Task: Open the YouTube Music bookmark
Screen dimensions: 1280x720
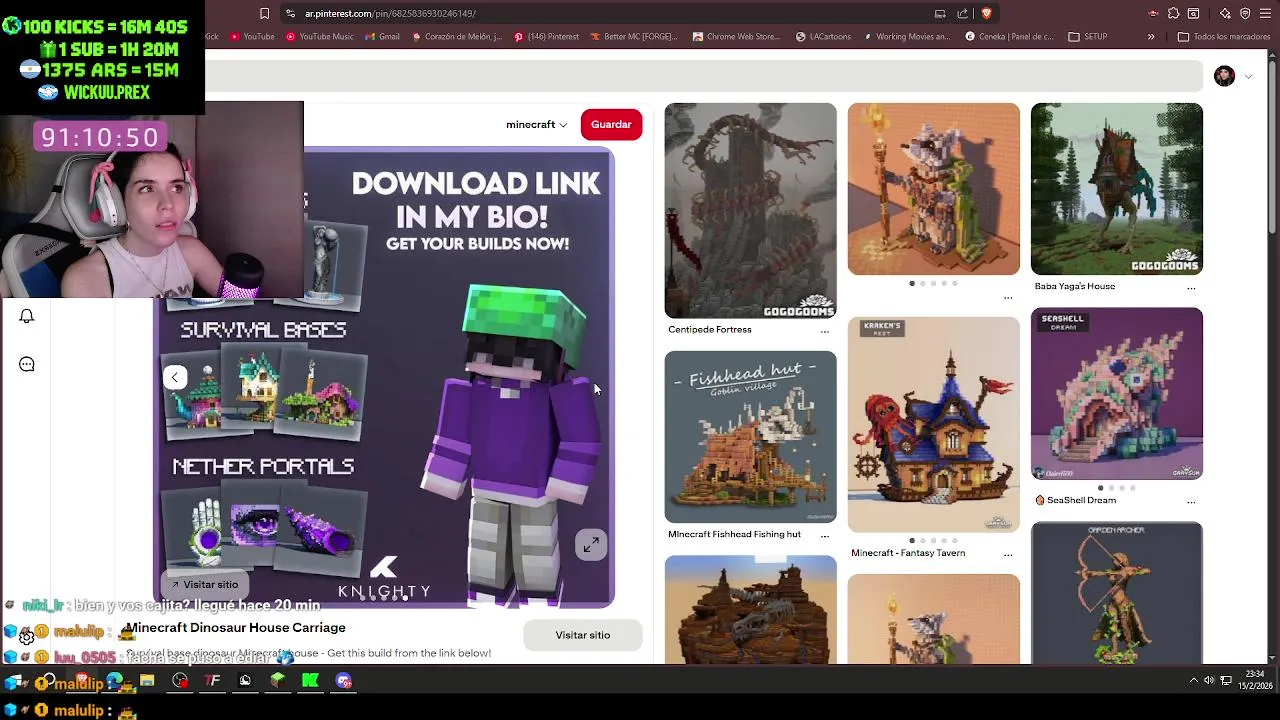Action: (320, 37)
